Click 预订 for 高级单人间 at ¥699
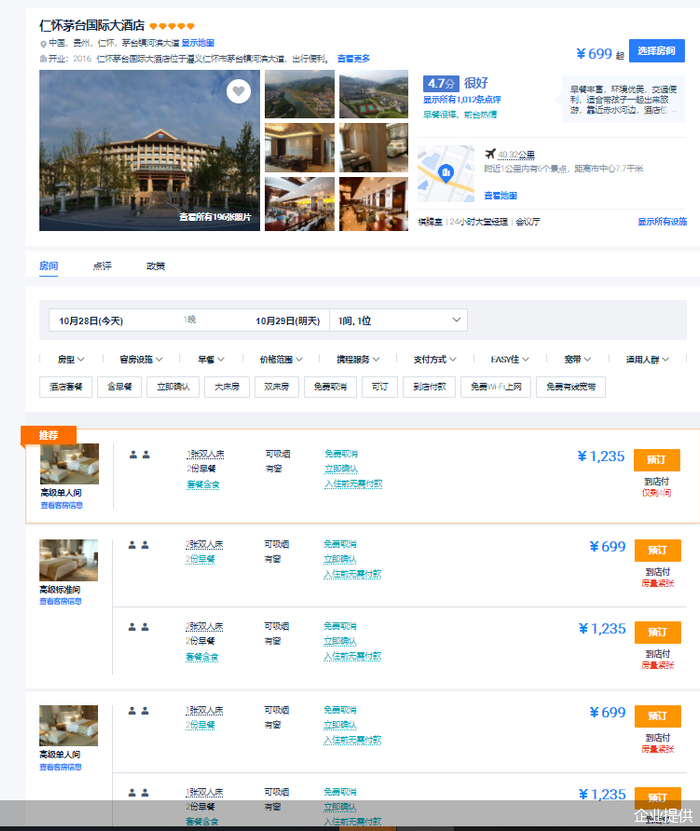The image size is (700, 831). tap(658, 716)
